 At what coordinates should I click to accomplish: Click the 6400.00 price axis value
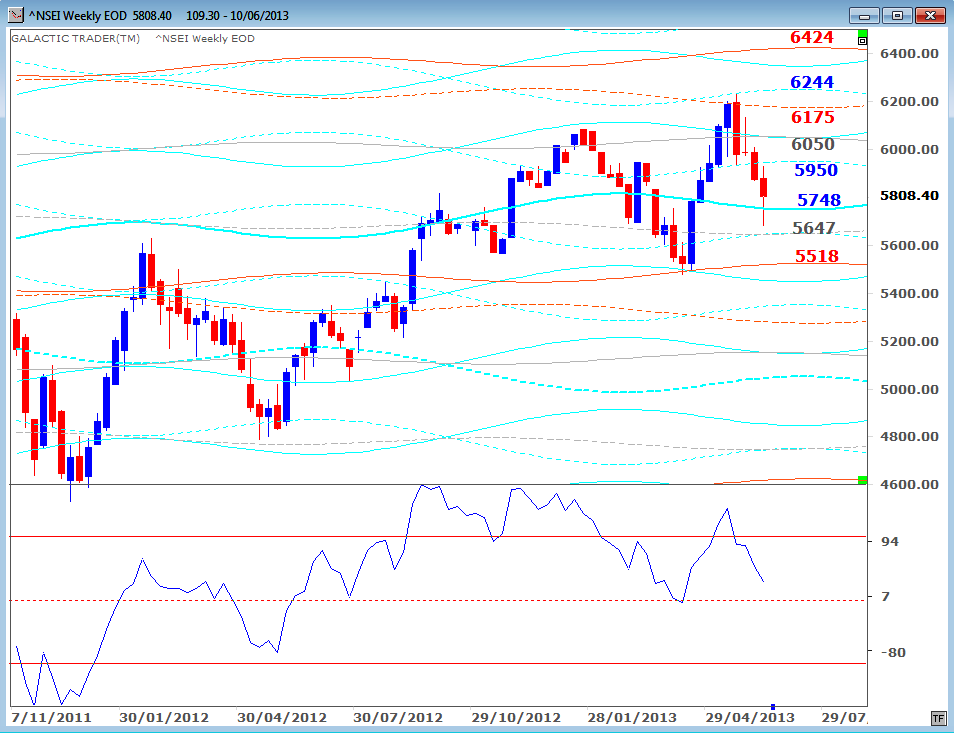[910, 54]
